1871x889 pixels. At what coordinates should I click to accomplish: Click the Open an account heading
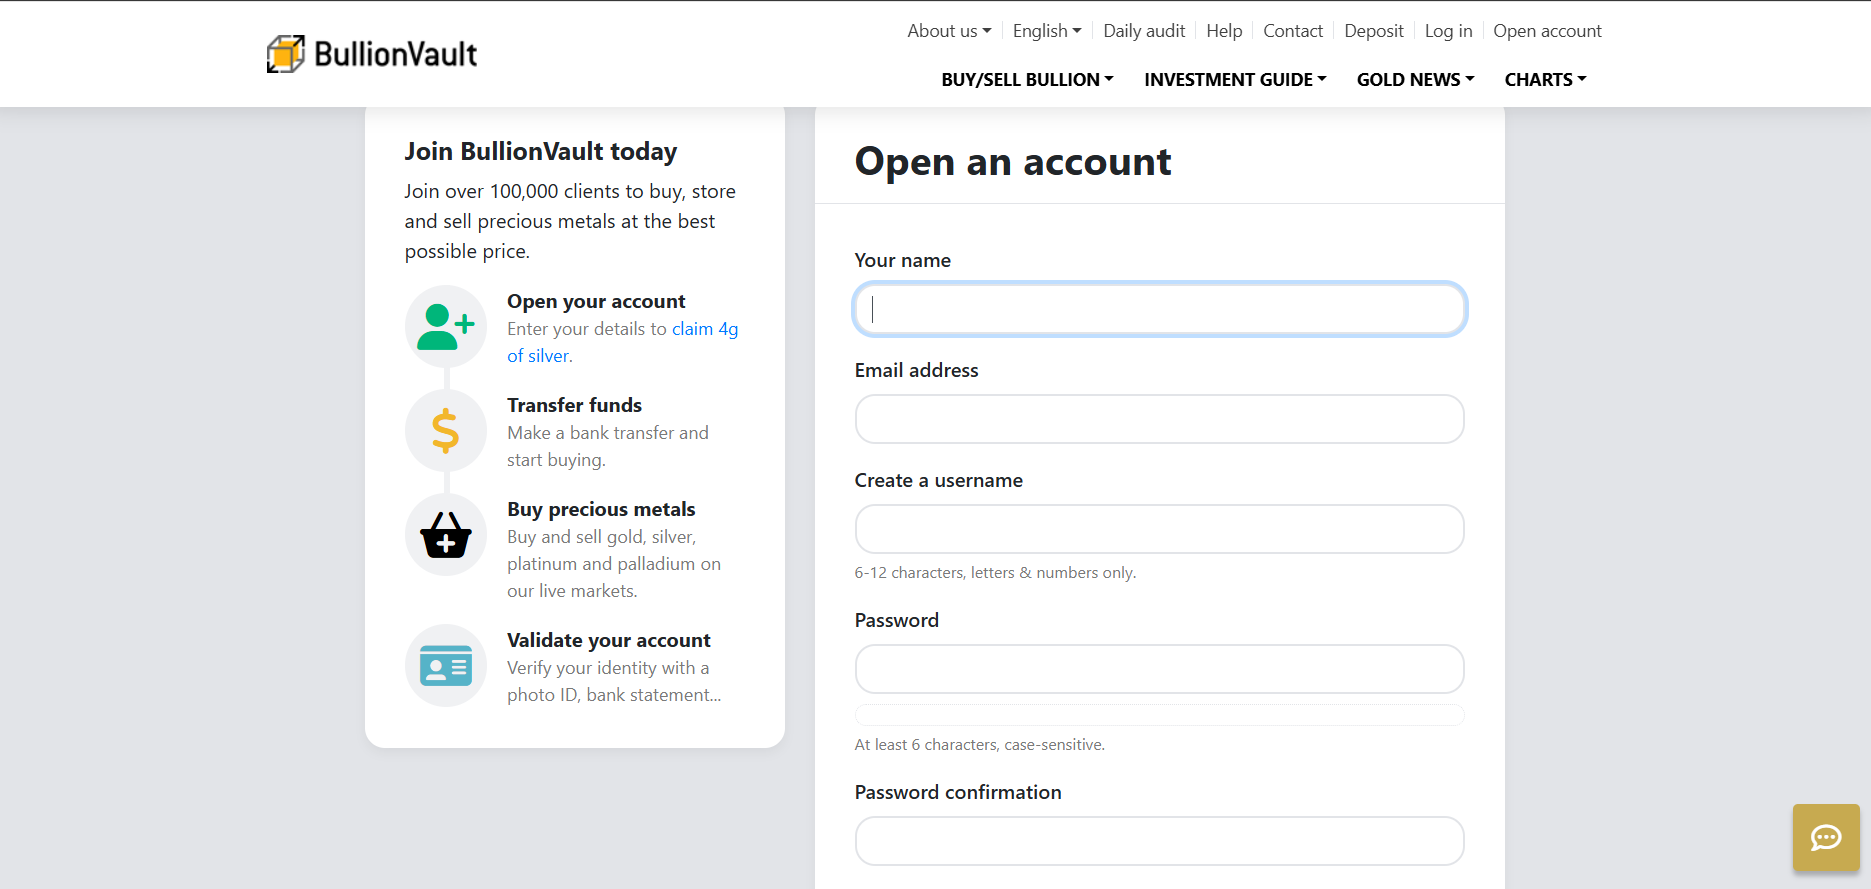1013,162
